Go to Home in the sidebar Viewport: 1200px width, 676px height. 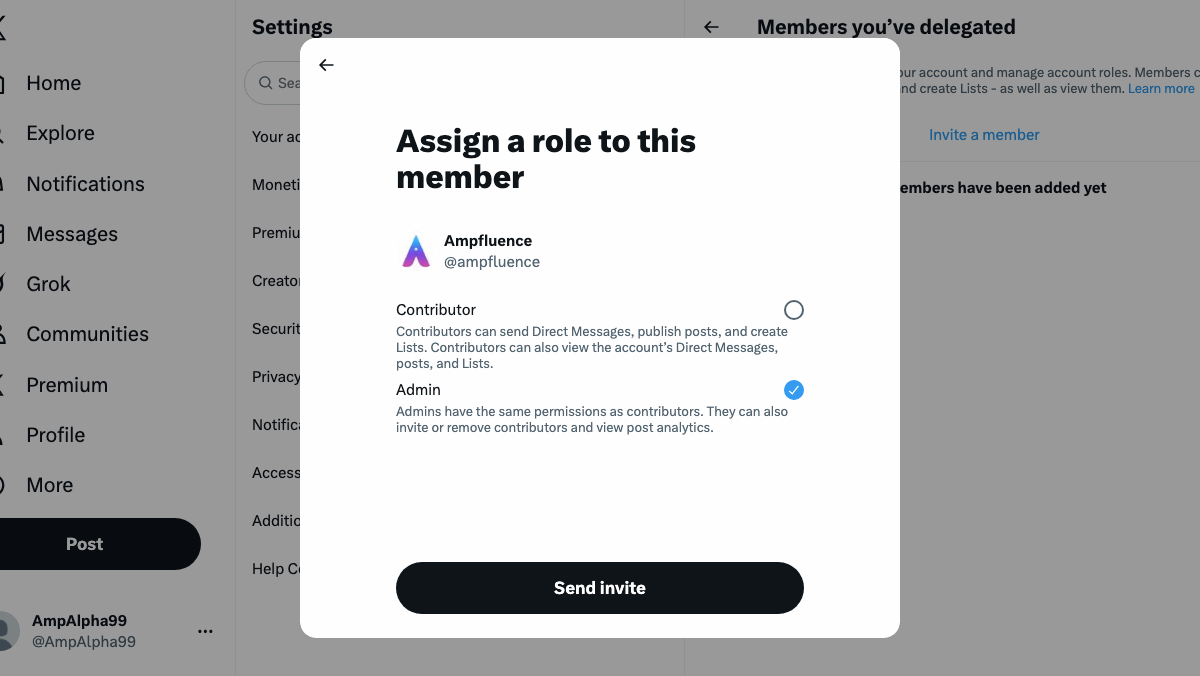click(x=53, y=83)
